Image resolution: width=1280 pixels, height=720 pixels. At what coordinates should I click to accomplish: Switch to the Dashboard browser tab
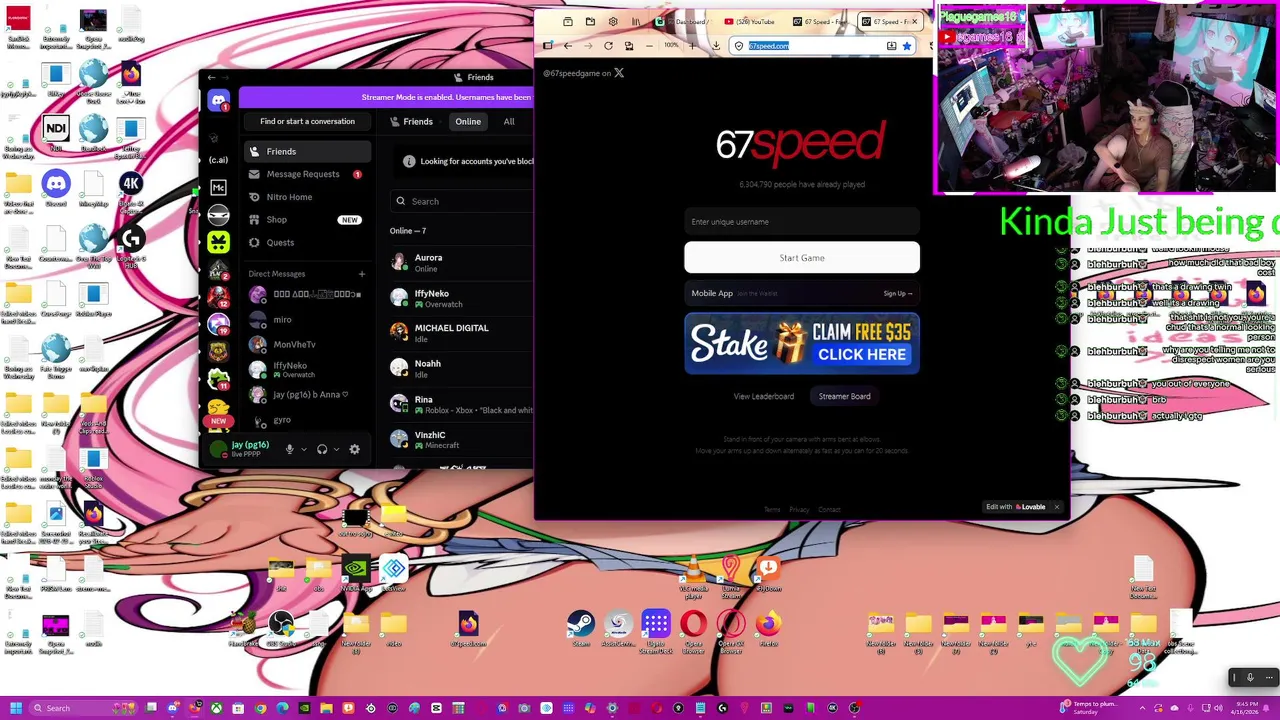[x=684, y=22]
